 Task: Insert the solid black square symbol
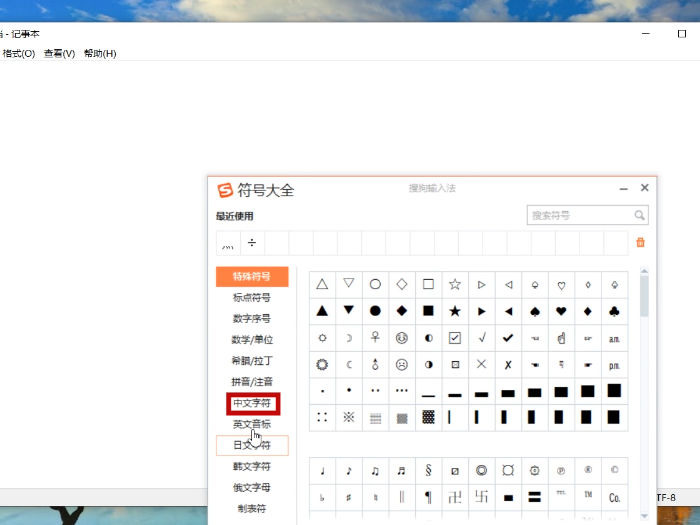[429, 311]
